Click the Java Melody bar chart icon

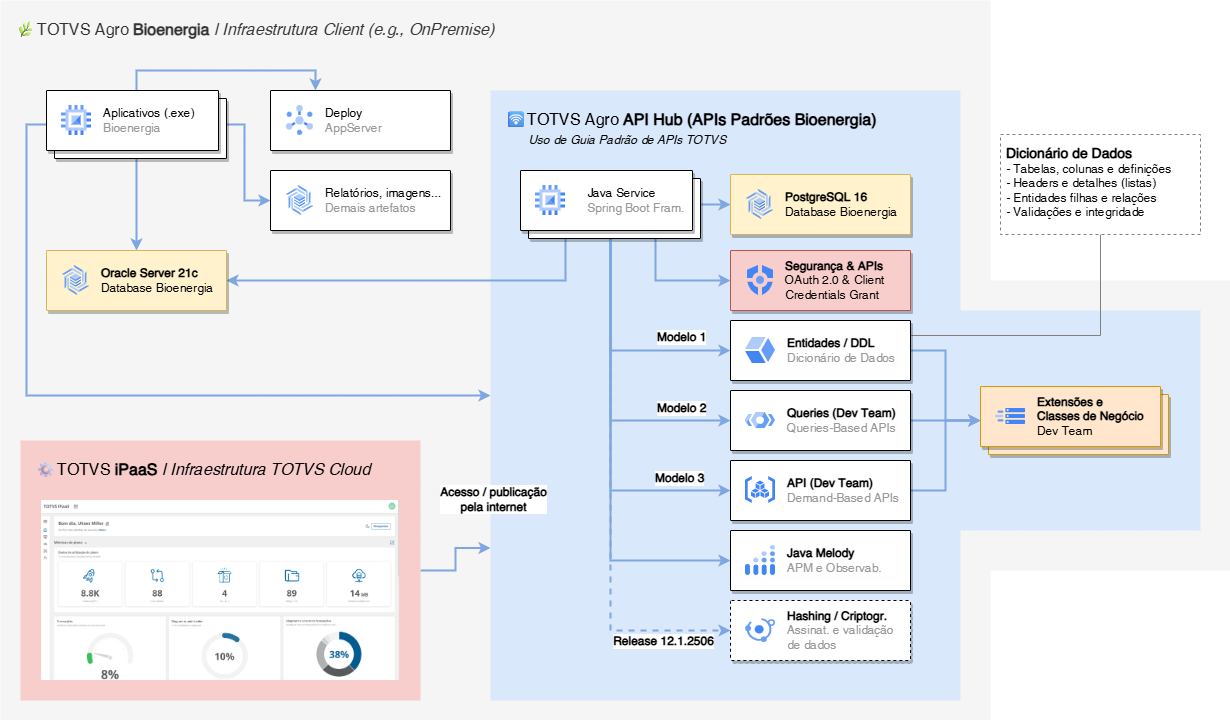click(x=760, y=561)
